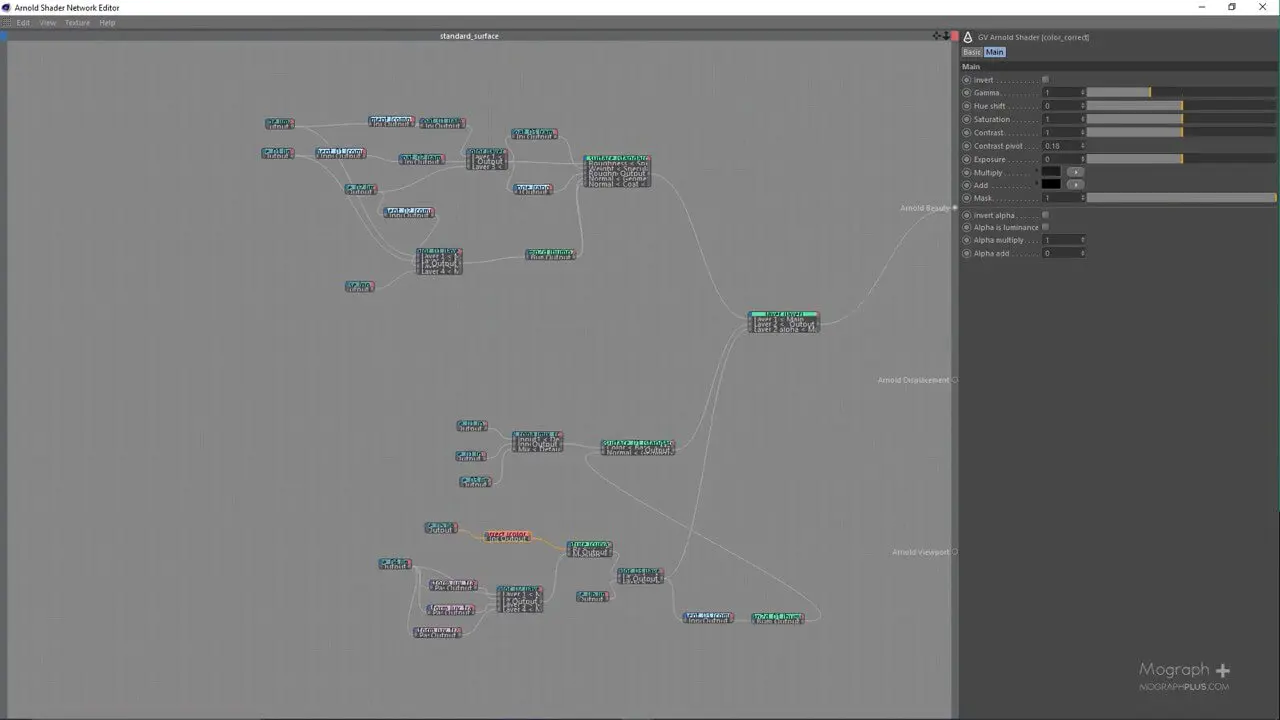
Task: Enable the Alpha is luminance checkbox
Action: click(x=1046, y=228)
